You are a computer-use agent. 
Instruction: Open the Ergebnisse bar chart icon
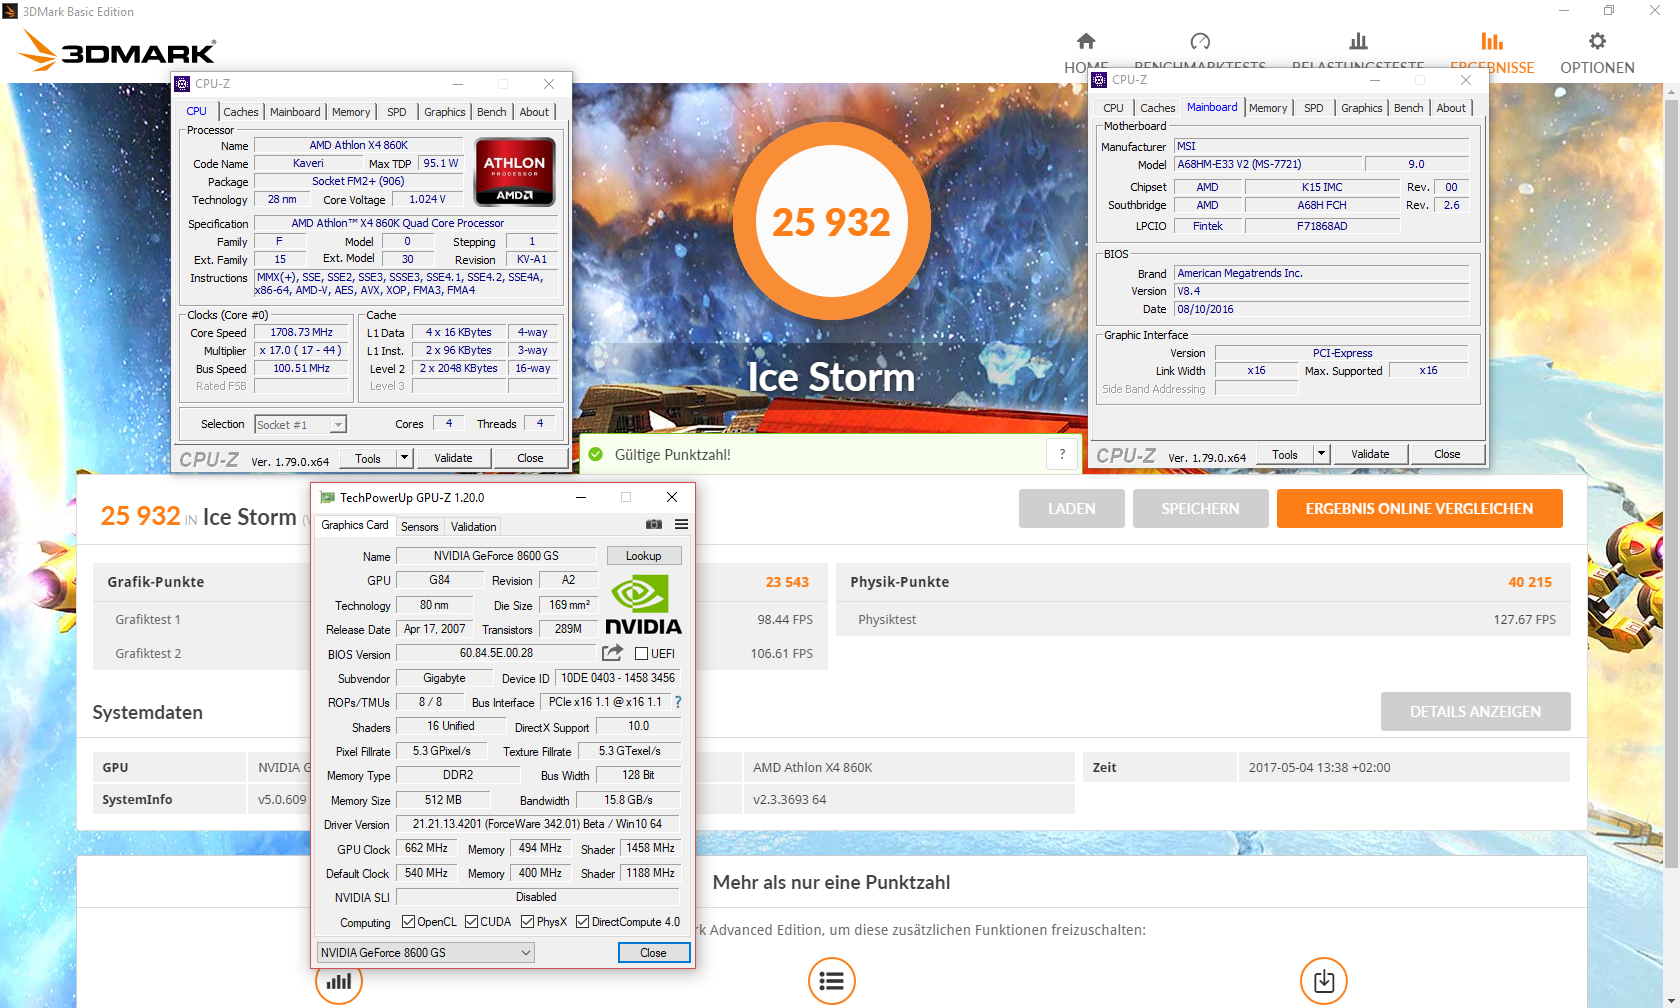[1492, 41]
